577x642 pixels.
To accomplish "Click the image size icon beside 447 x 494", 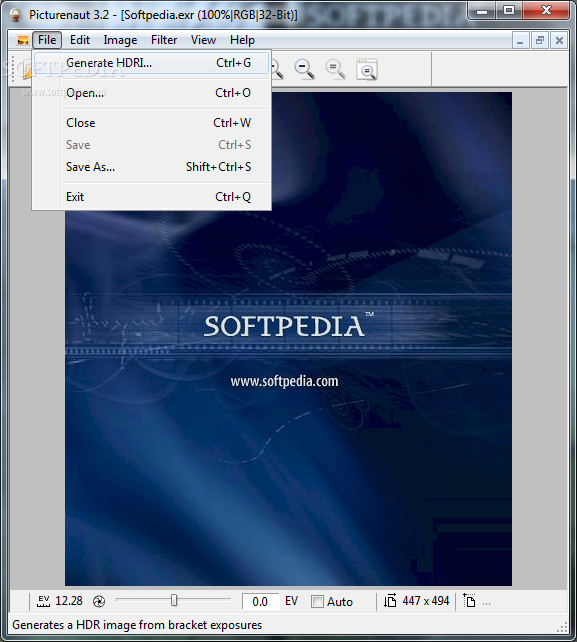I will coord(390,601).
